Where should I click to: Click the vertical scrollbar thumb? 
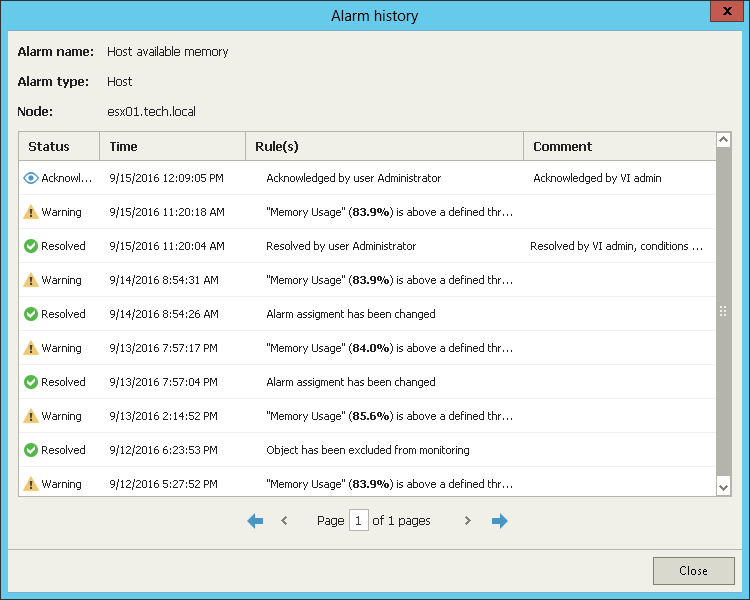tap(724, 311)
